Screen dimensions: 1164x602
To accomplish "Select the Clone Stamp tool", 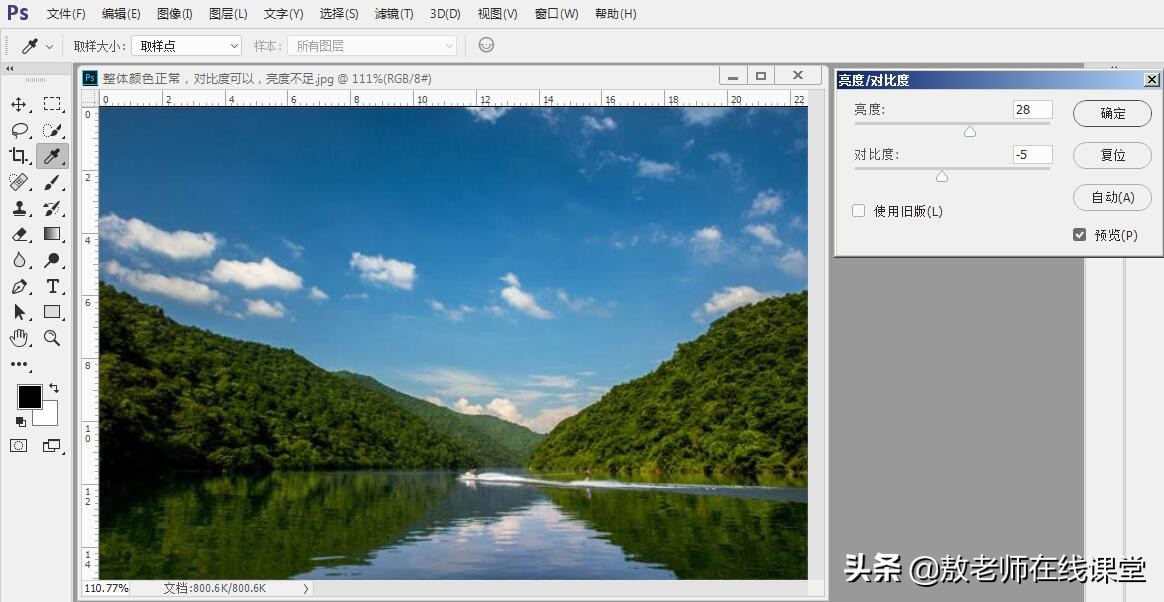I will (19, 208).
